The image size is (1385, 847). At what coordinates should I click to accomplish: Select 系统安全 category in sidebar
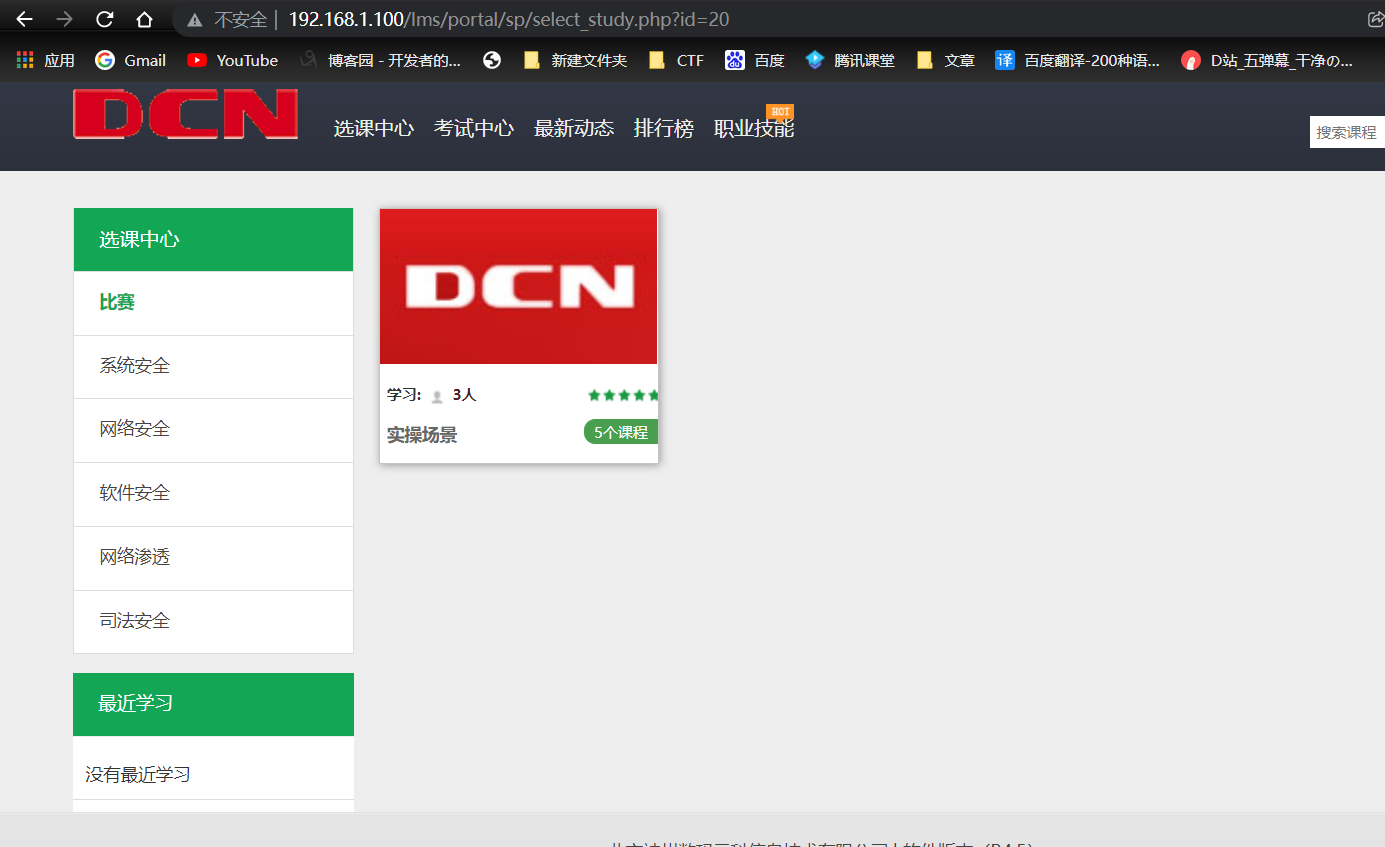(x=213, y=367)
